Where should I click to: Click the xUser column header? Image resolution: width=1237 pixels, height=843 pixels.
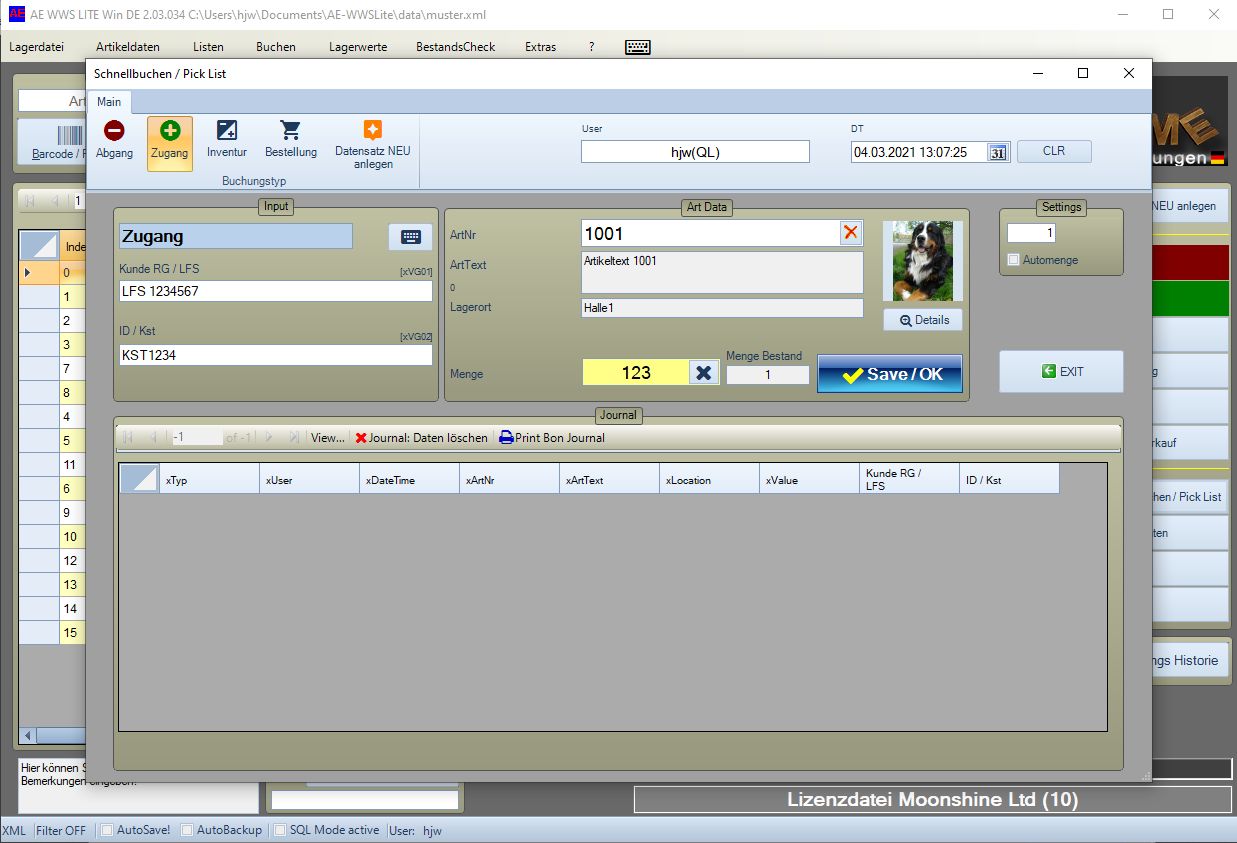309,480
